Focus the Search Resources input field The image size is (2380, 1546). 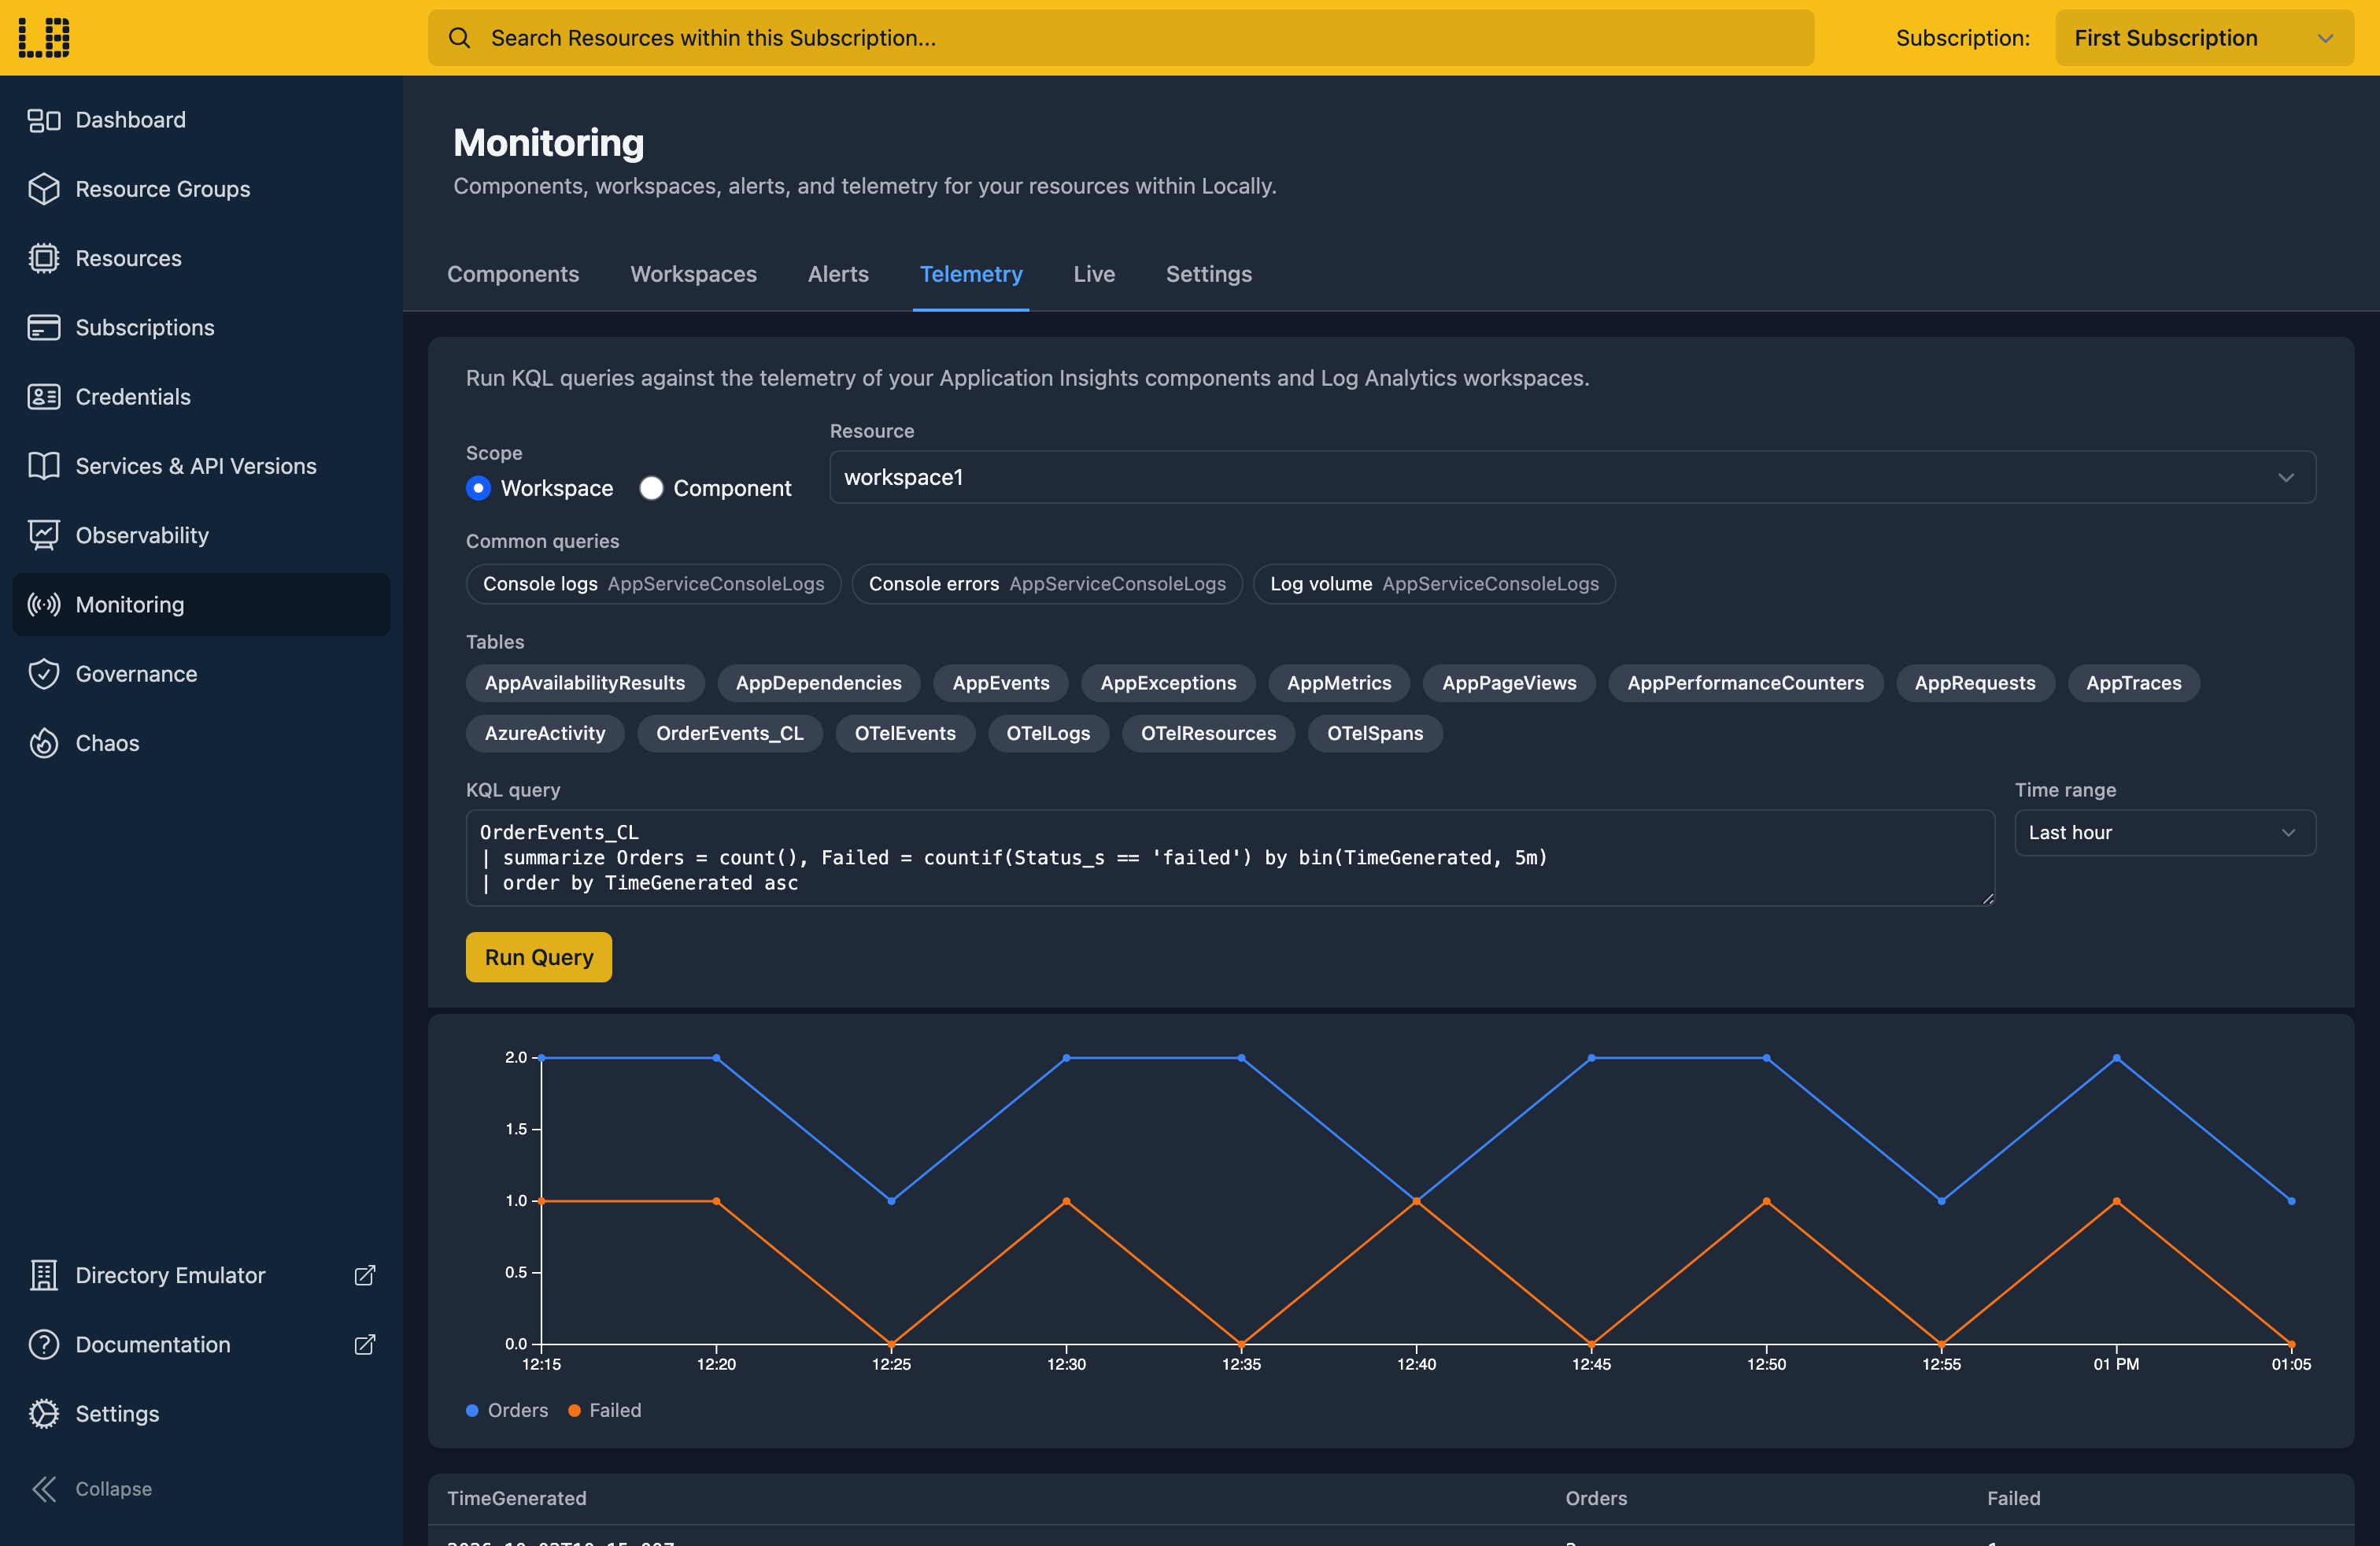1121,38
